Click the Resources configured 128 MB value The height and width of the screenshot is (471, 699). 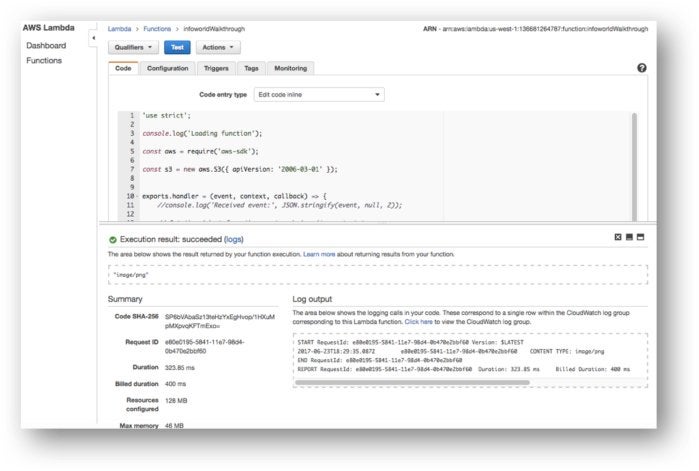(176, 401)
